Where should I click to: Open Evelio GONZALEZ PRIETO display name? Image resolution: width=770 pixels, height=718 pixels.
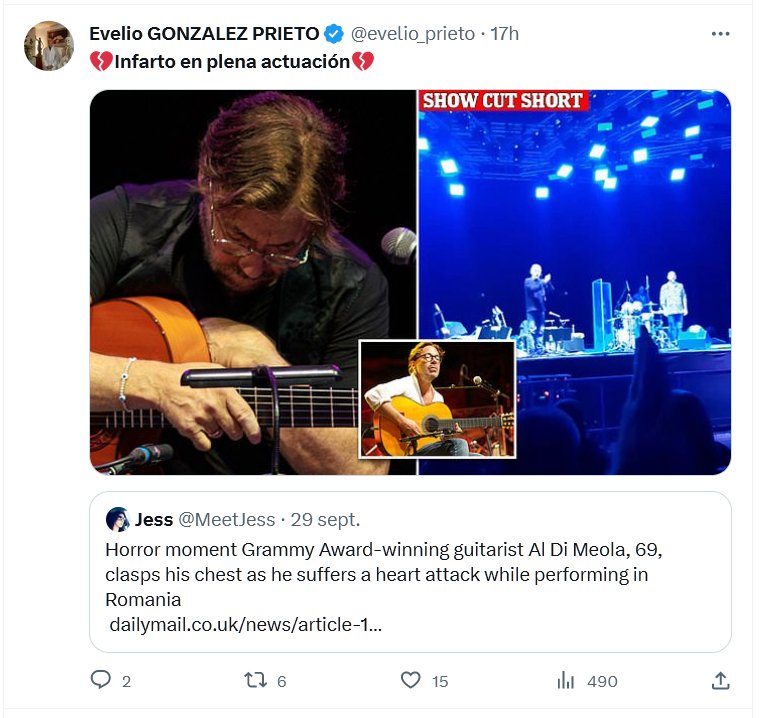pos(205,34)
